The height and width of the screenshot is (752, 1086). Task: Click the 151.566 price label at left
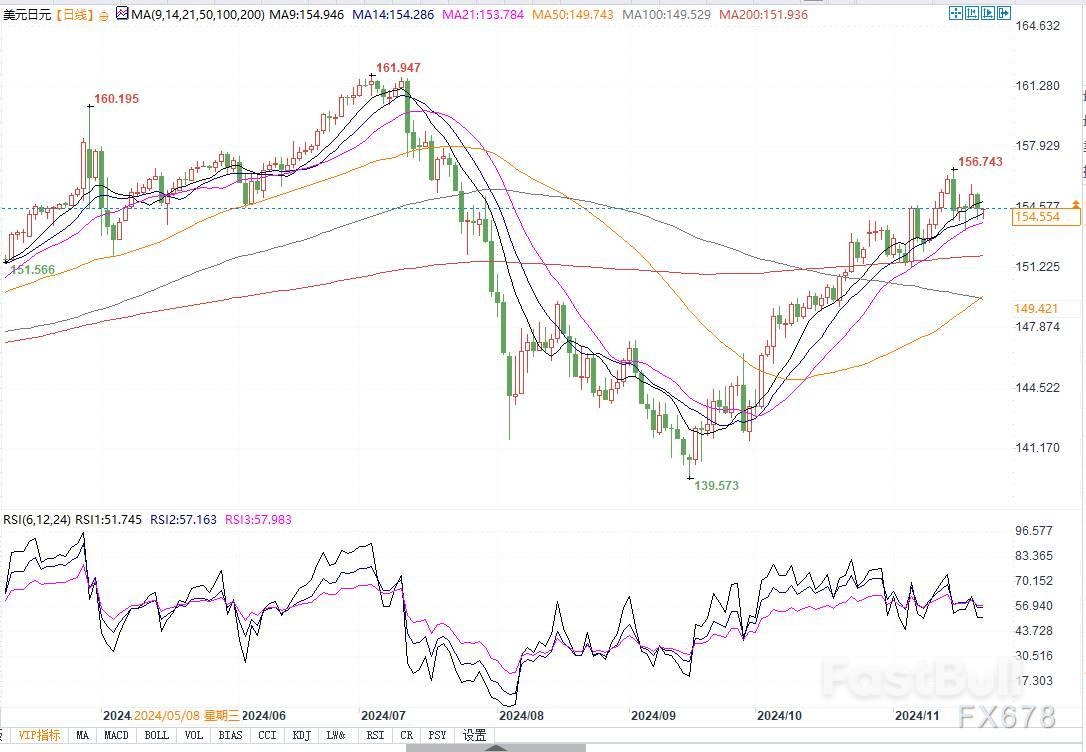(x=33, y=270)
